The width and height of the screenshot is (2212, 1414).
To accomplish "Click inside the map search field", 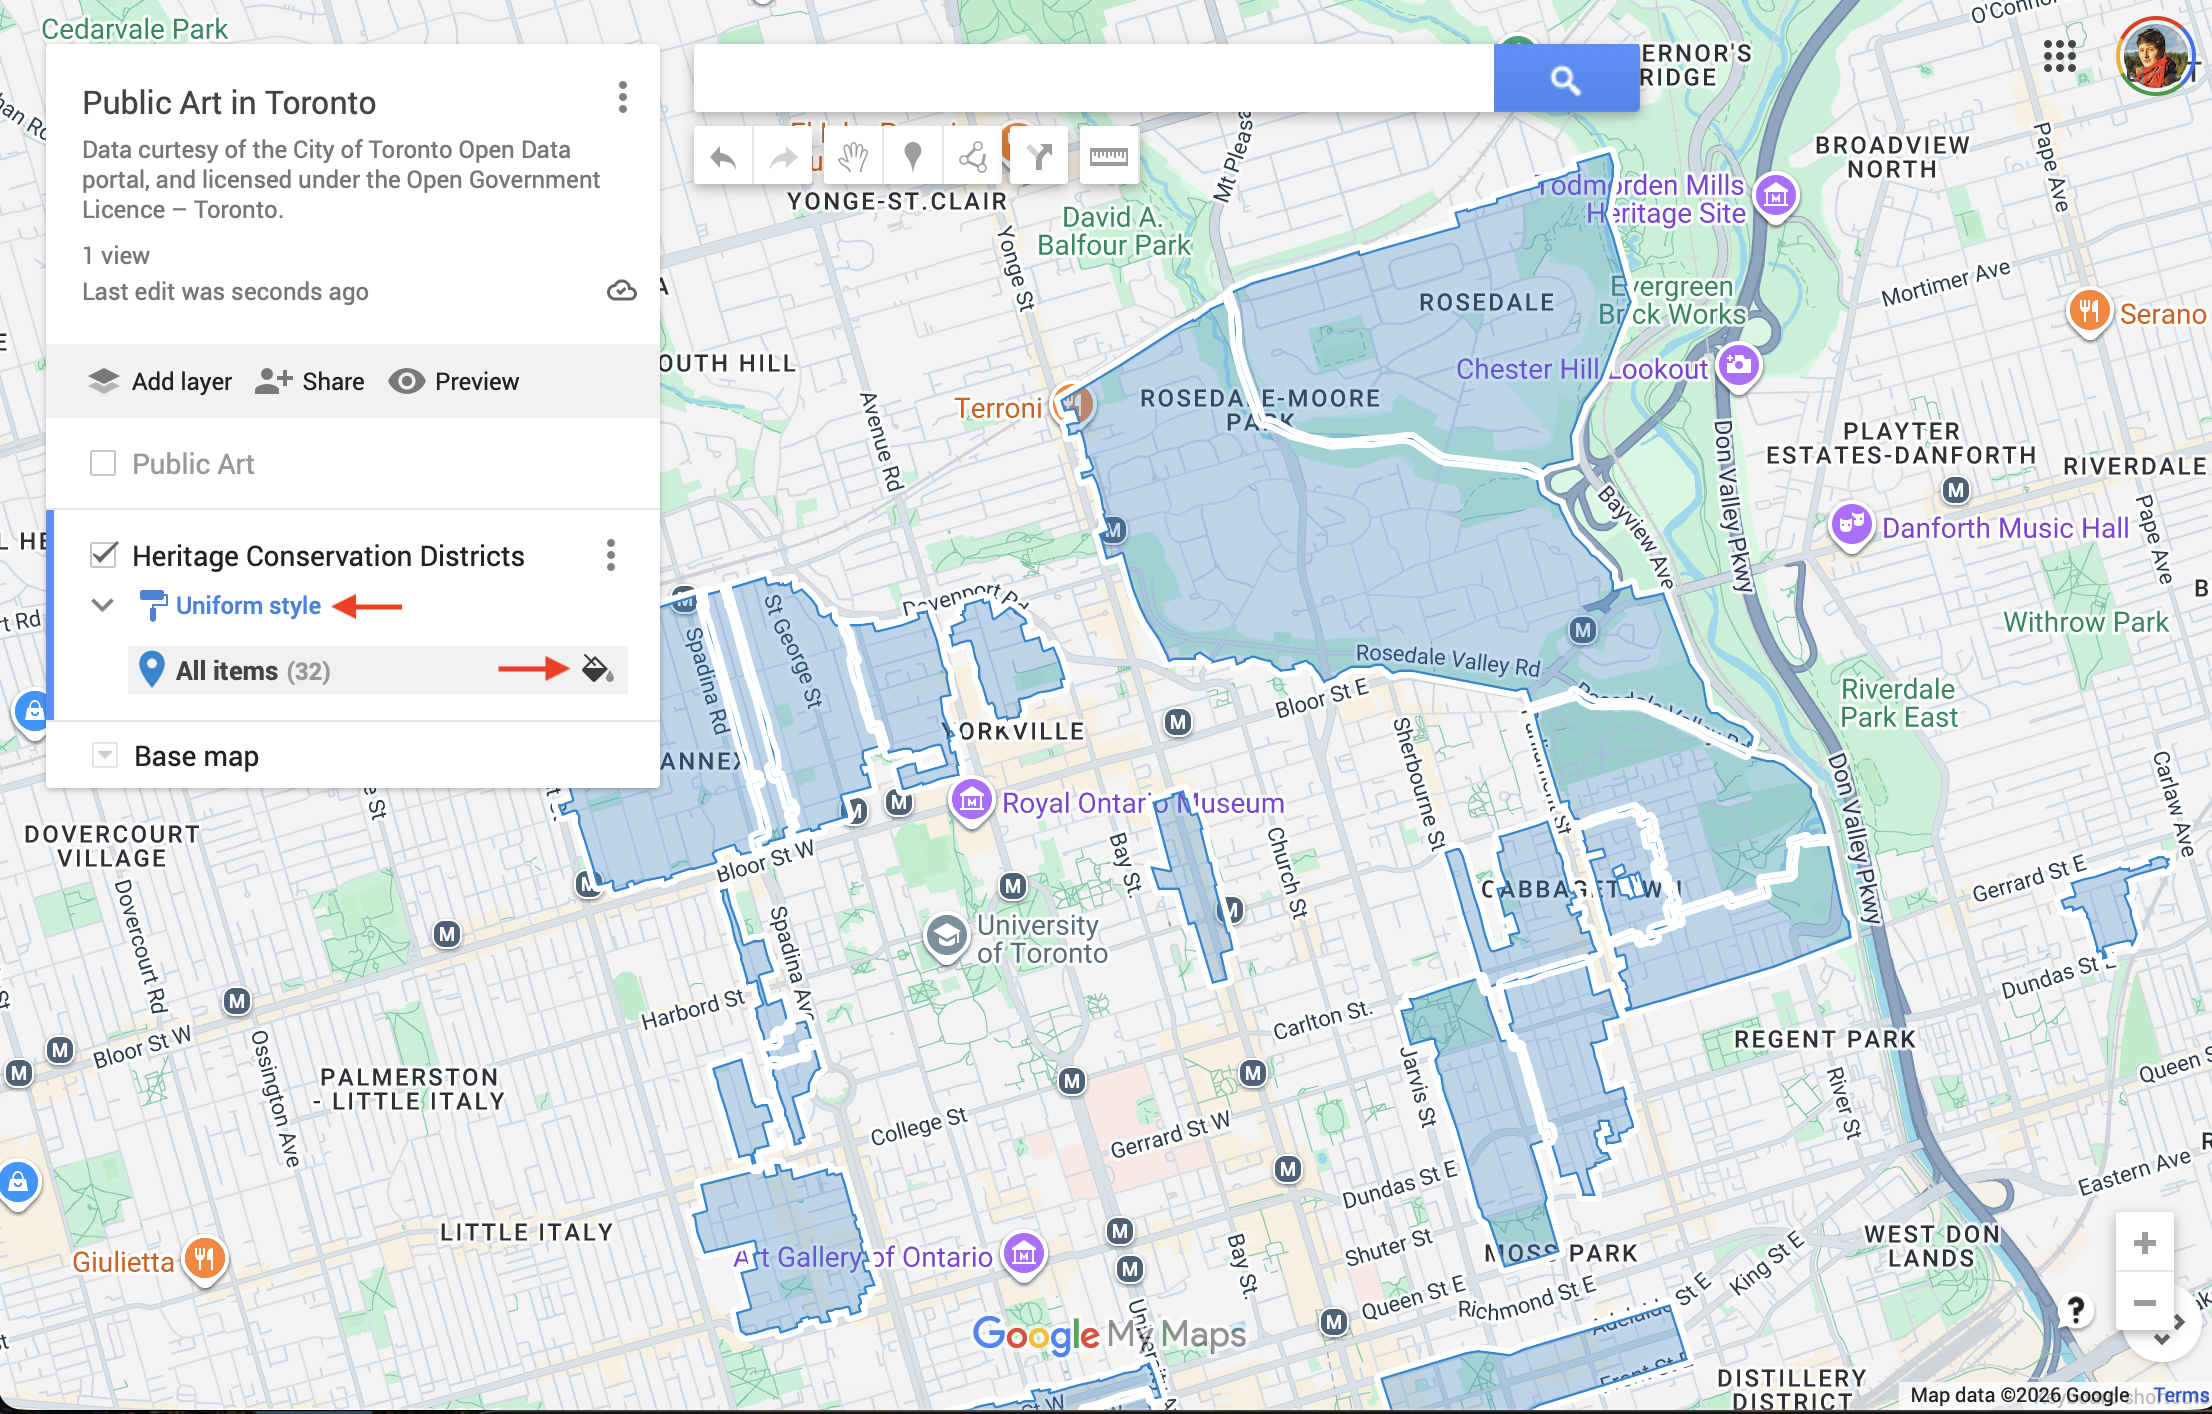I will pyautogui.click(x=1092, y=79).
